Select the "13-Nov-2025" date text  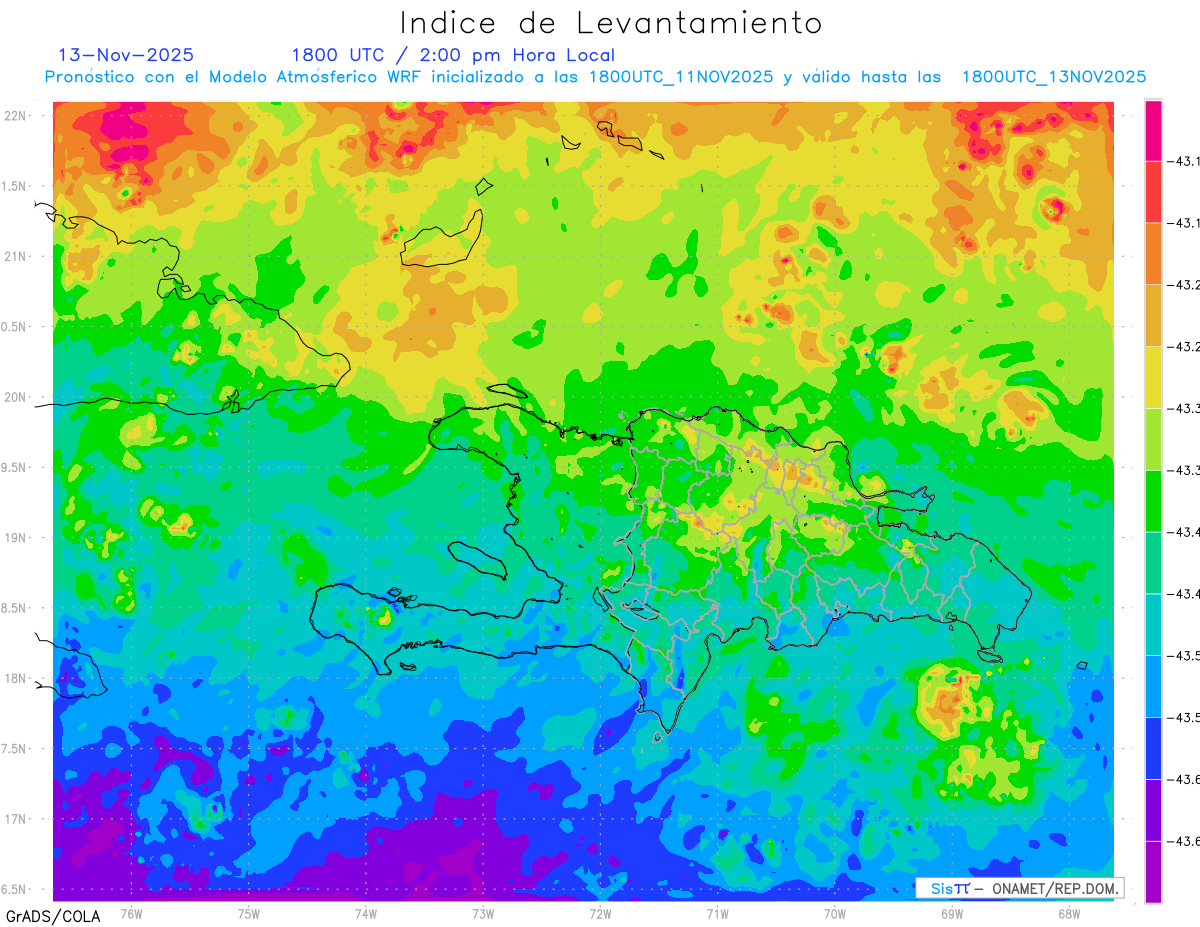(126, 55)
